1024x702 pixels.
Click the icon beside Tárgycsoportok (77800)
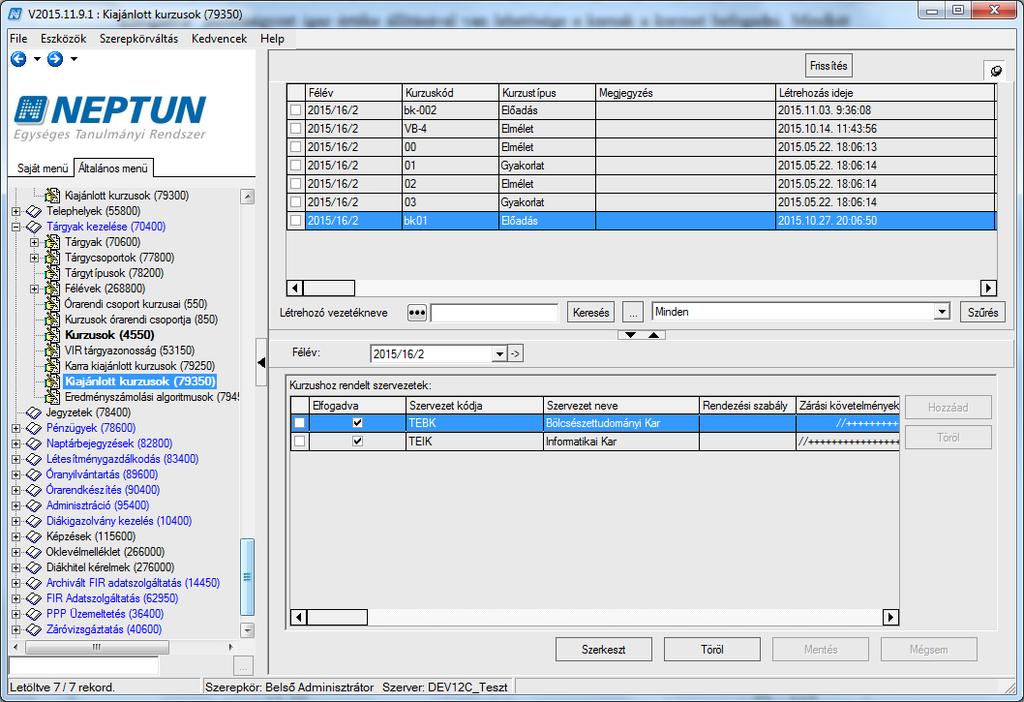pyautogui.click(x=53, y=258)
